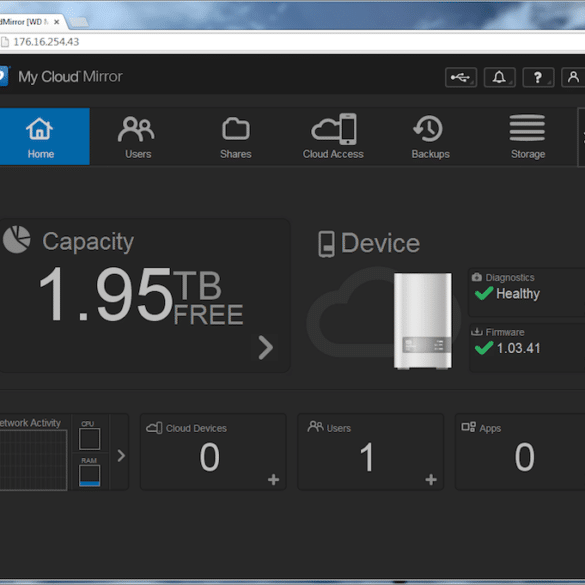The height and width of the screenshot is (585, 585).
Task: Click the Users panel icon
Action: point(315,426)
